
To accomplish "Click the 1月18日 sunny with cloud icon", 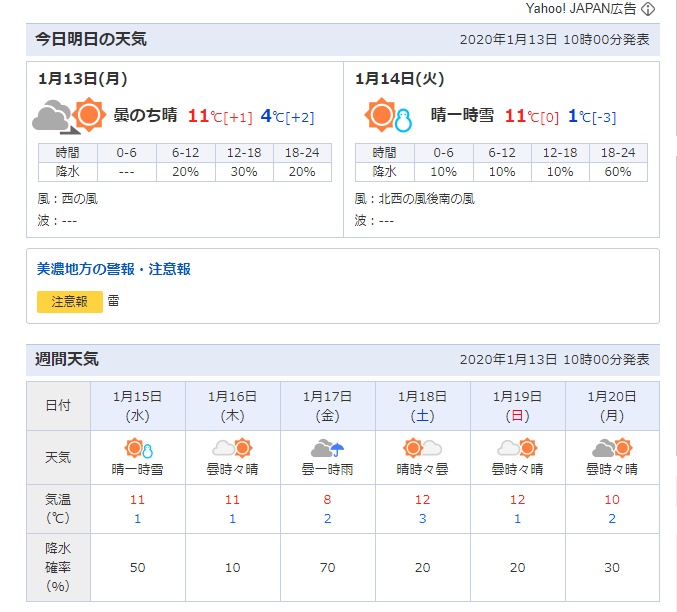I will pyautogui.click(x=423, y=449).
